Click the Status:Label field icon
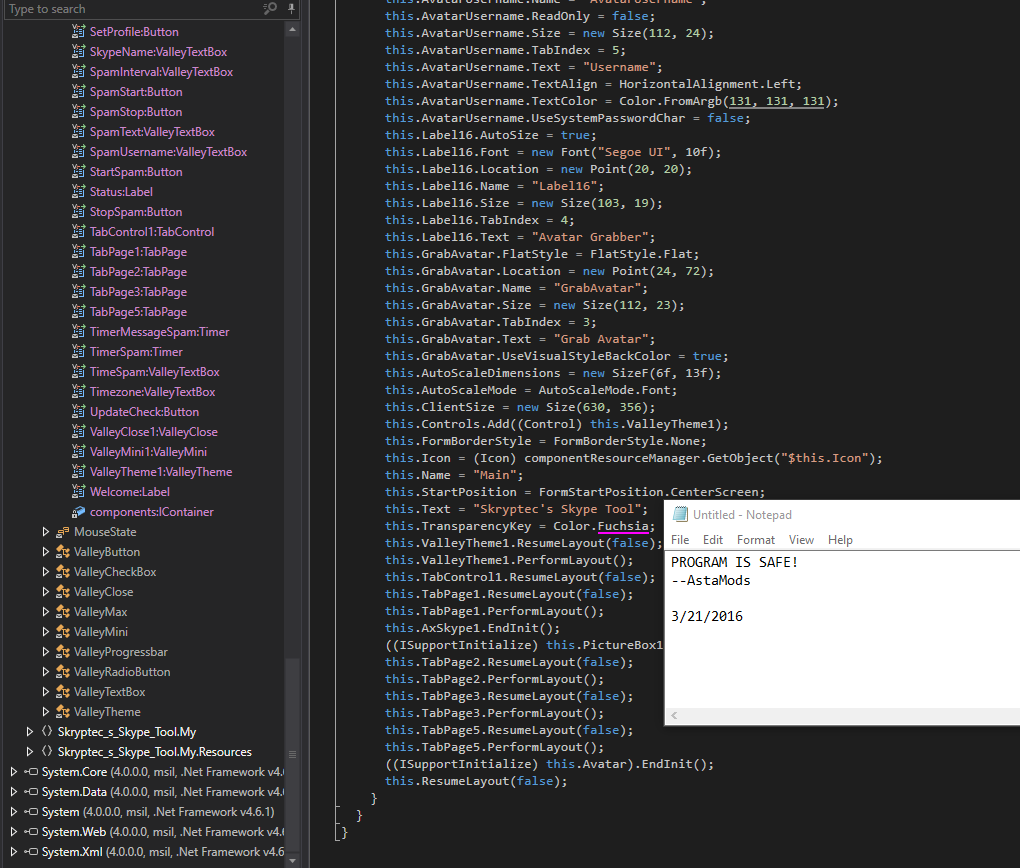Viewport: 1020px width, 868px height. click(79, 191)
